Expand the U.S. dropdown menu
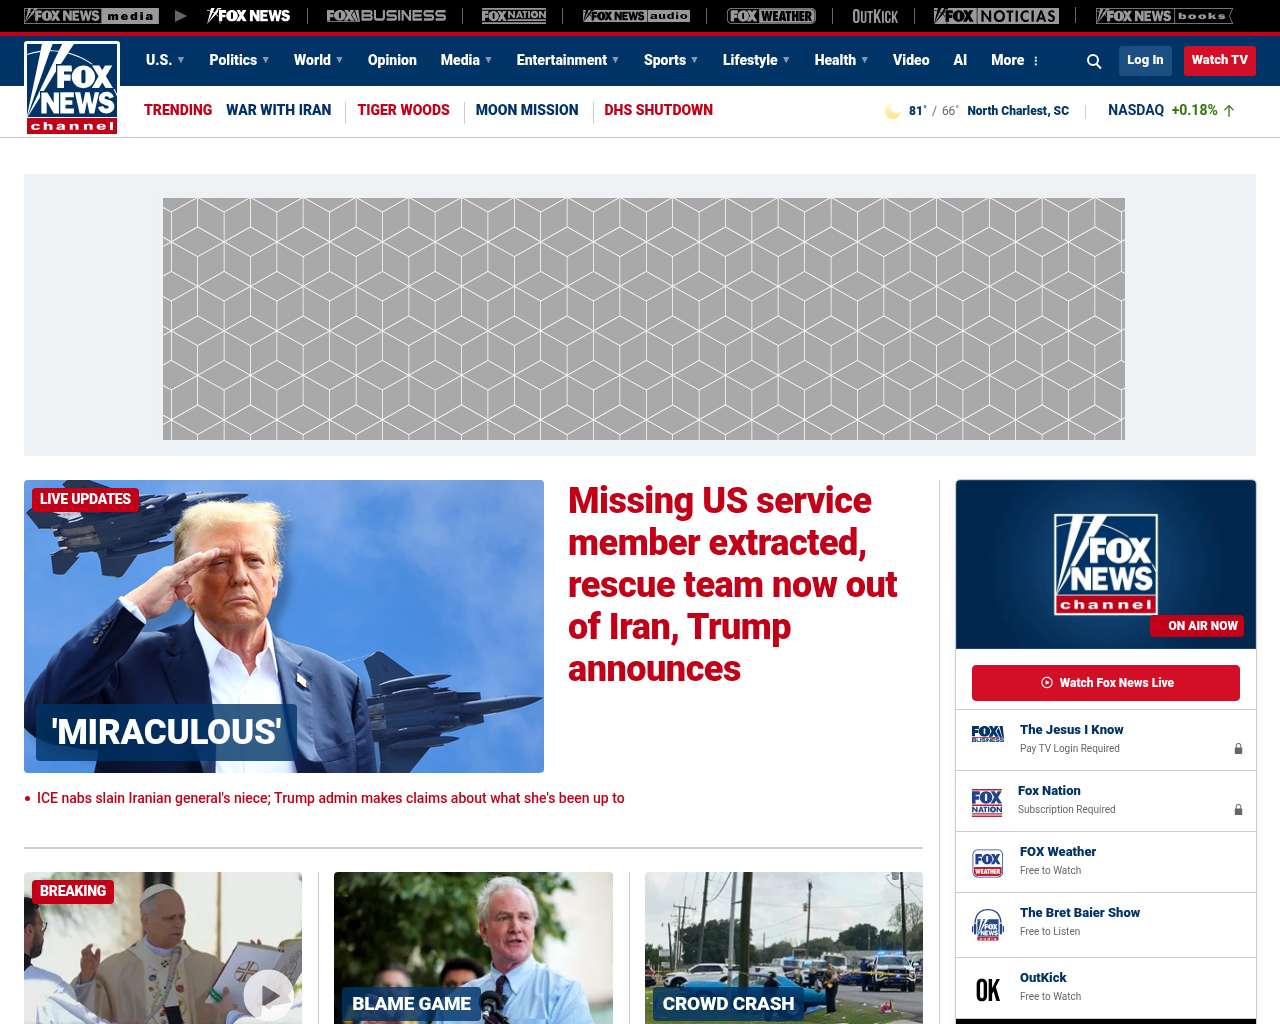 (x=165, y=60)
